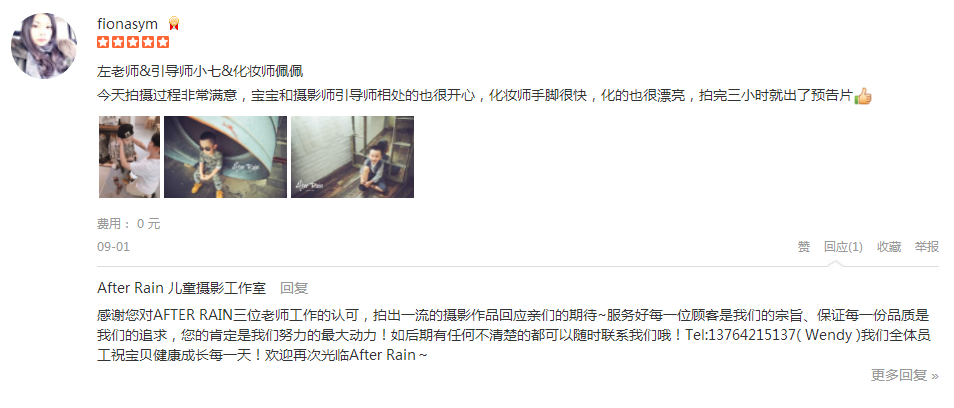Click the review title mentioning 左老师
The width and height of the screenshot is (954, 408).
pyautogui.click(x=200, y=71)
